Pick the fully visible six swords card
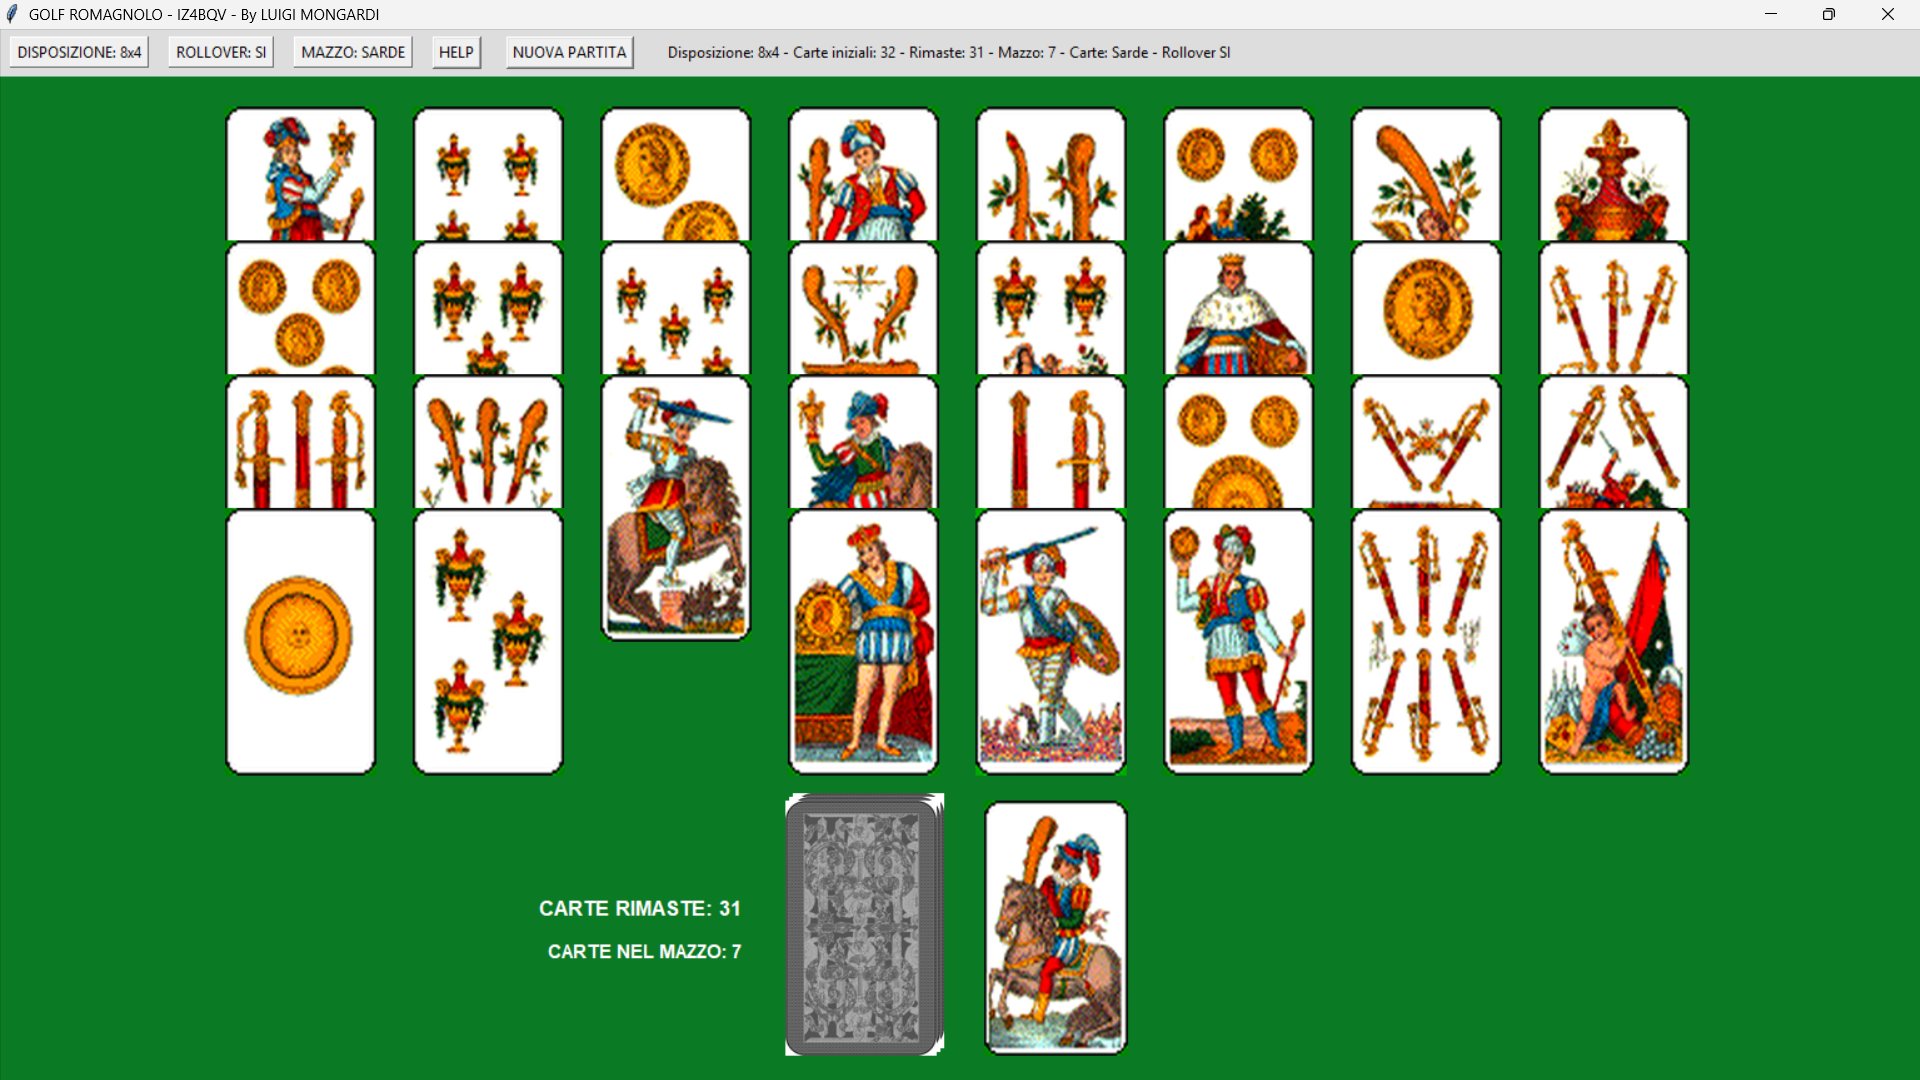1920x1080 pixels. tap(1426, 643)
